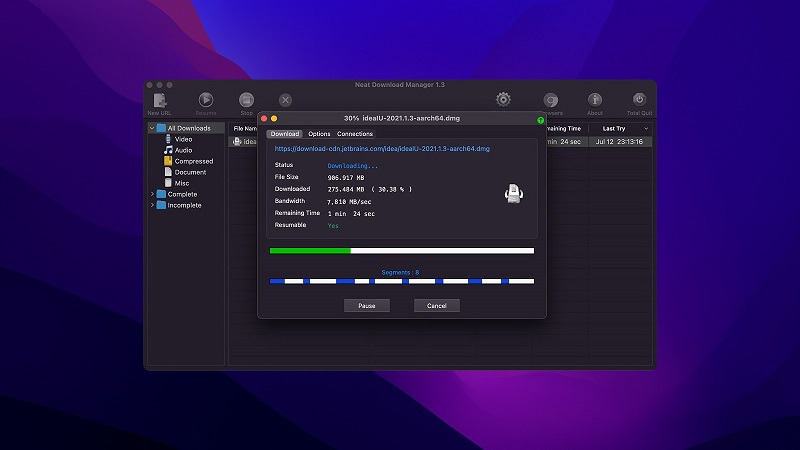Click the Video category icon
800x450 pixels.
168,139
